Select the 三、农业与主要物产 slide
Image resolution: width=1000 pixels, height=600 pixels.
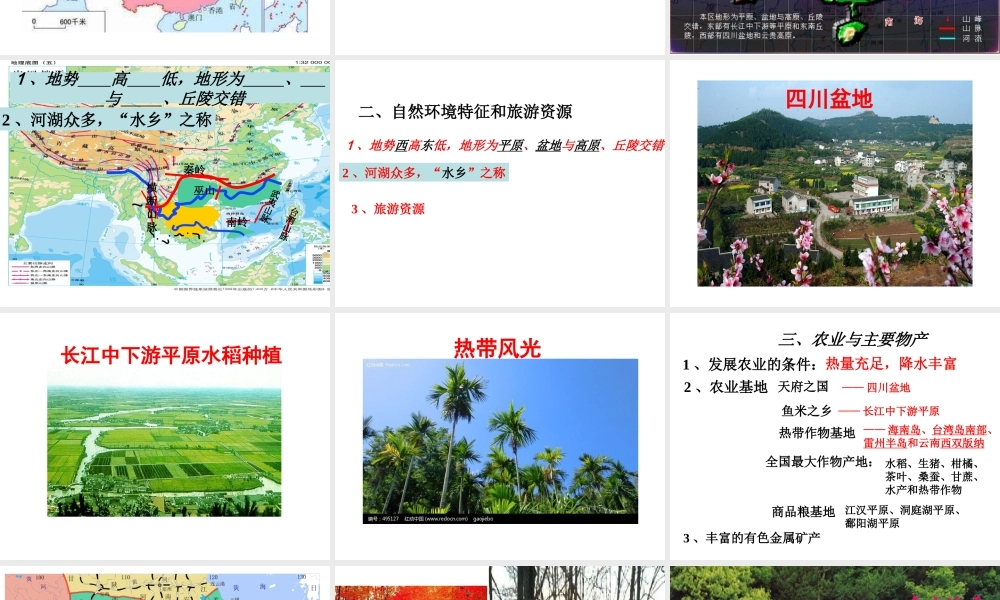coord(835,436)
